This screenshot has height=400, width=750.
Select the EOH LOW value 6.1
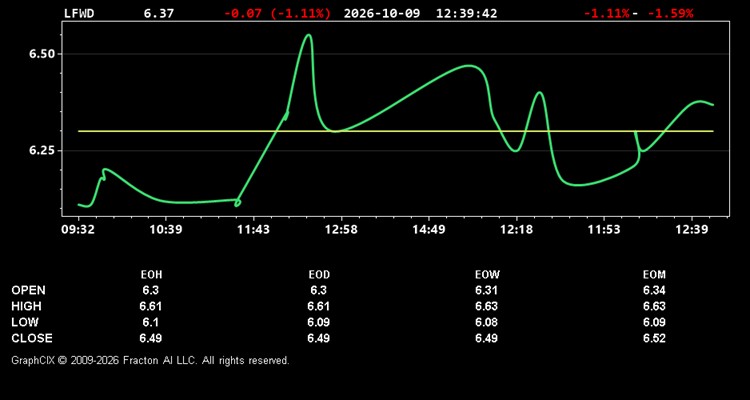[151, 322]
